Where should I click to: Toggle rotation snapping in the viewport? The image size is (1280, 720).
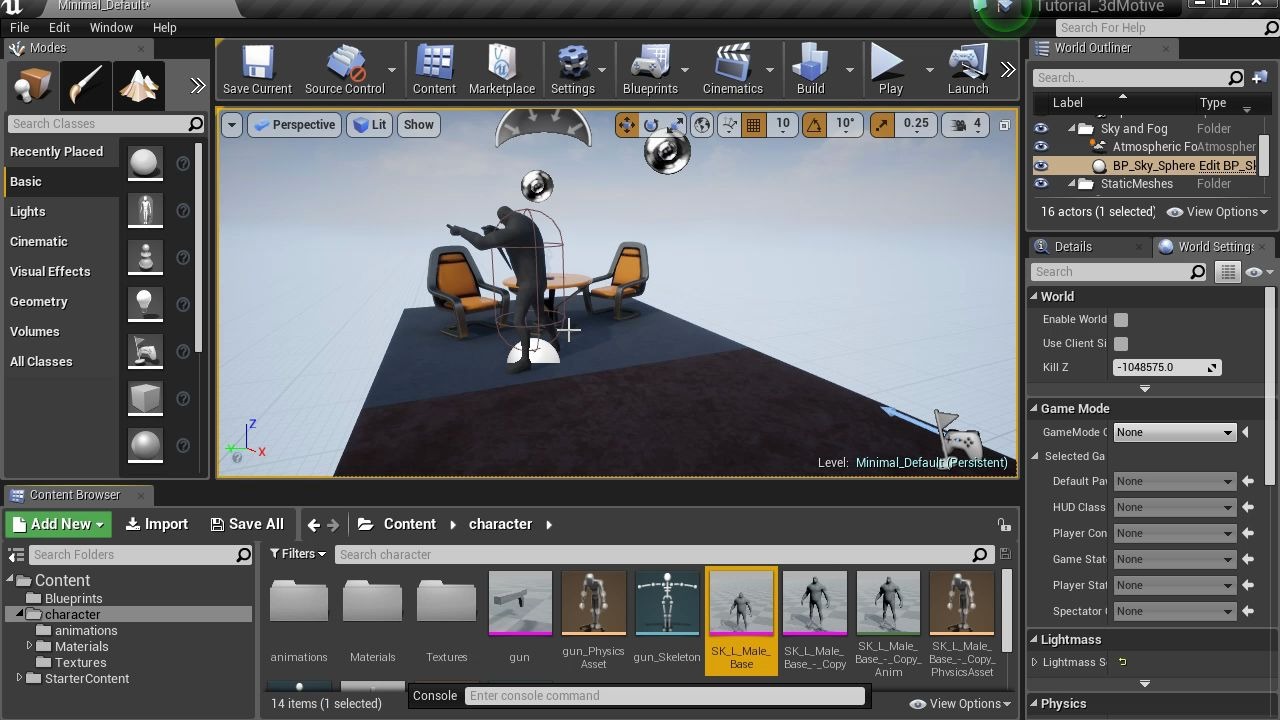point(815,124)
